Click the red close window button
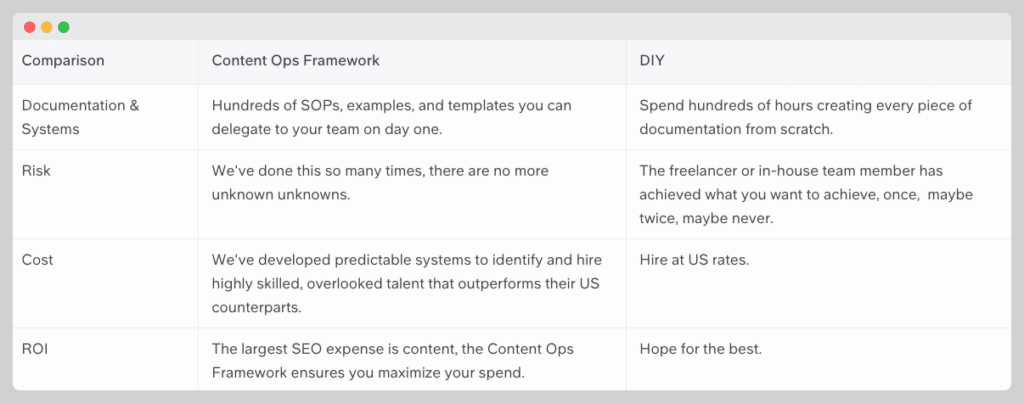Viewport: 1024px width, 403px height. tap(29, 27)
